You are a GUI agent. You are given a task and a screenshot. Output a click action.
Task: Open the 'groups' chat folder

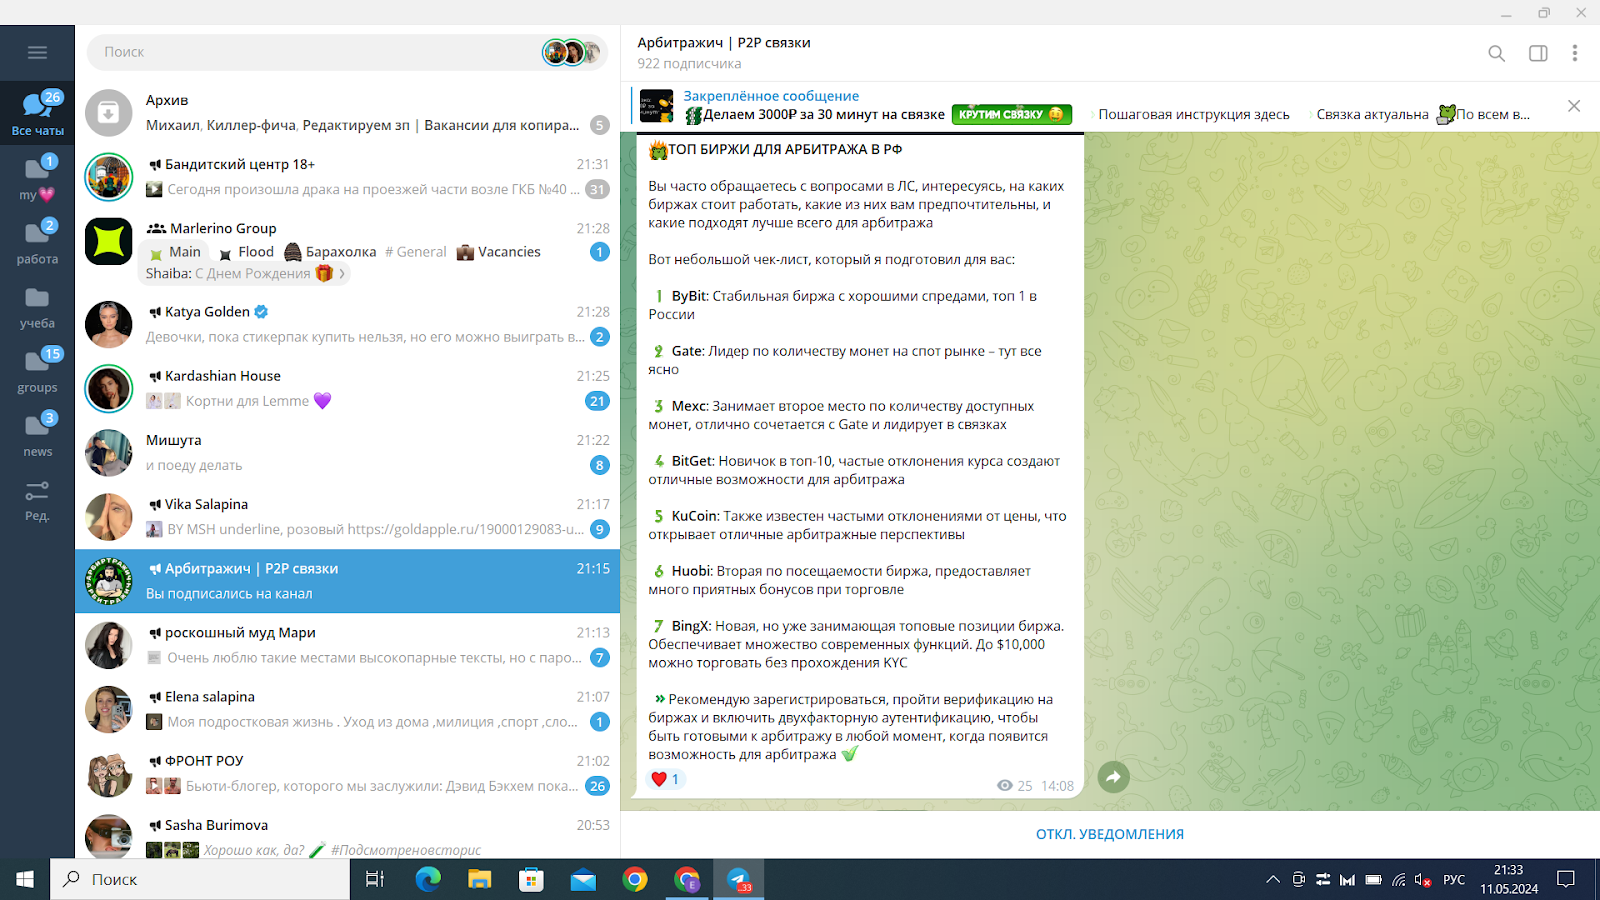click(37, 371)
